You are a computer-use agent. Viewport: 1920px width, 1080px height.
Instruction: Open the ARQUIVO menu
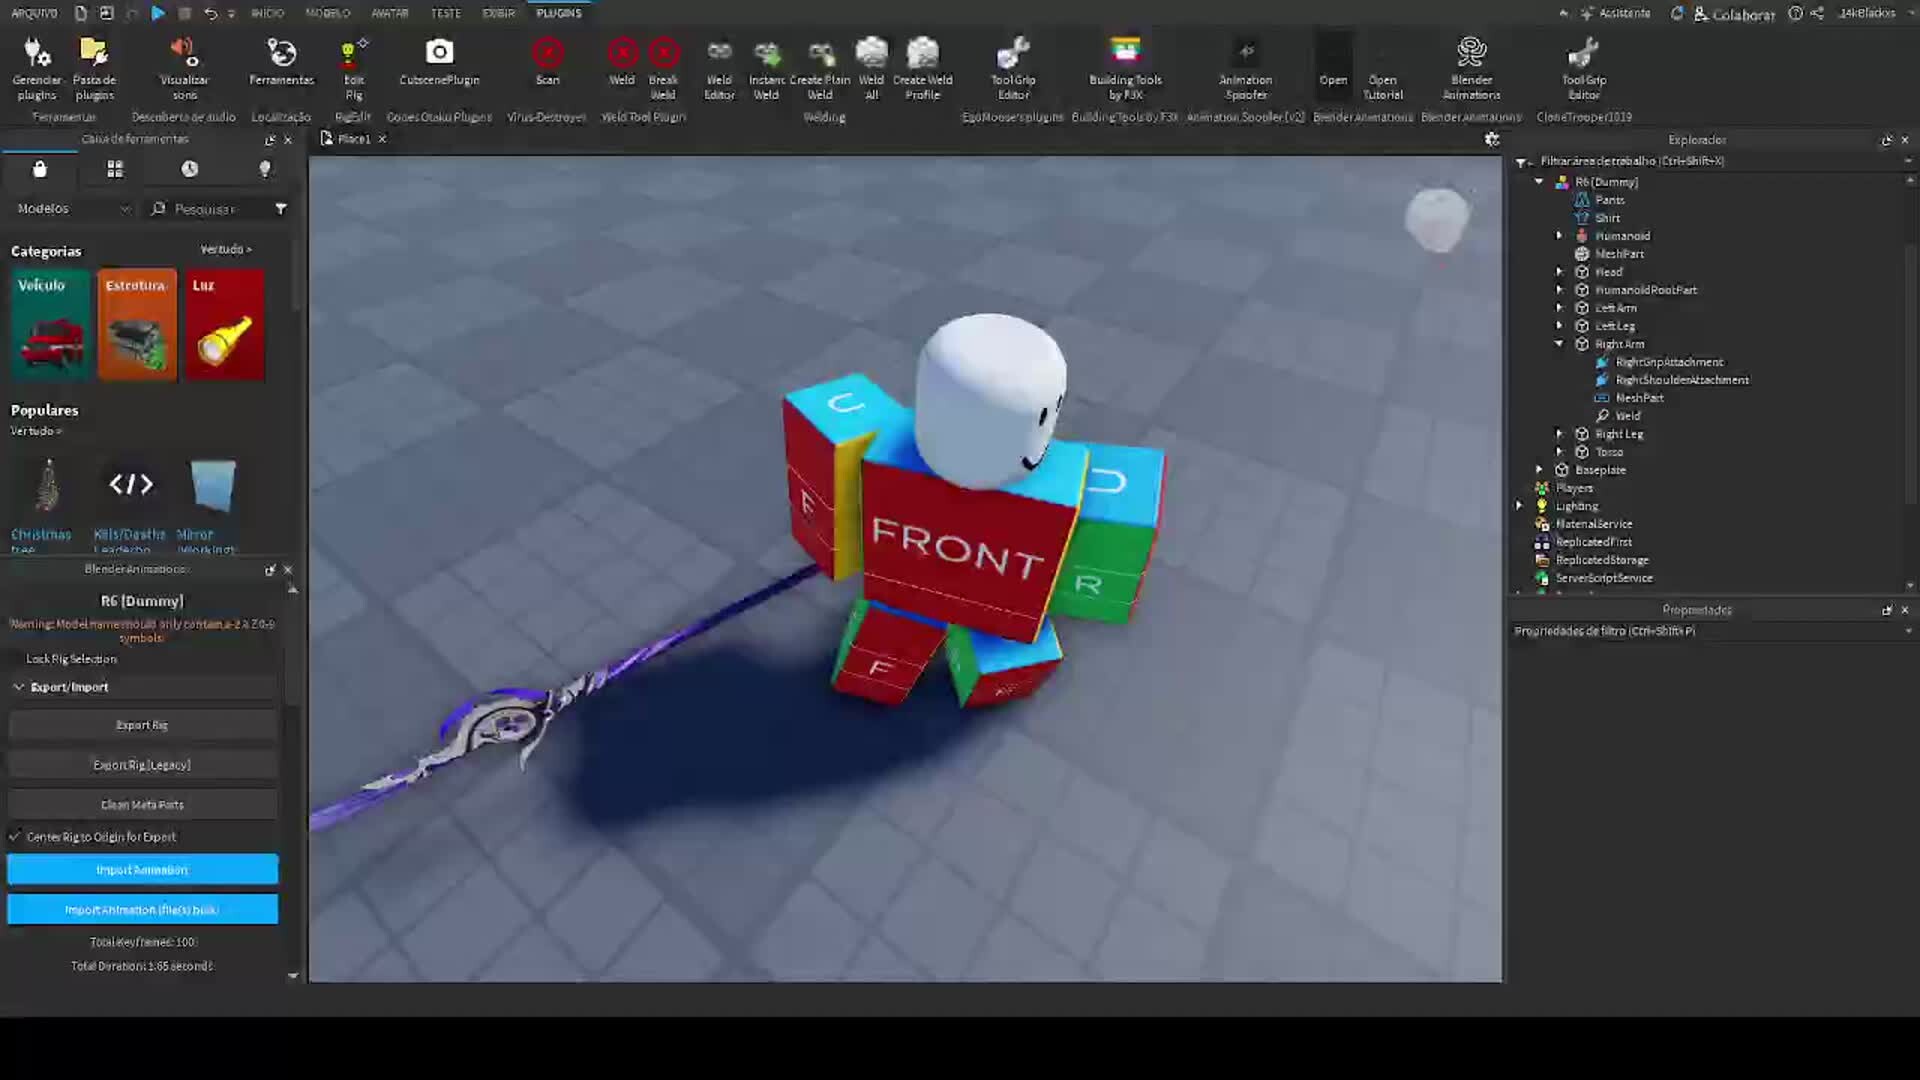pos(33,13)
